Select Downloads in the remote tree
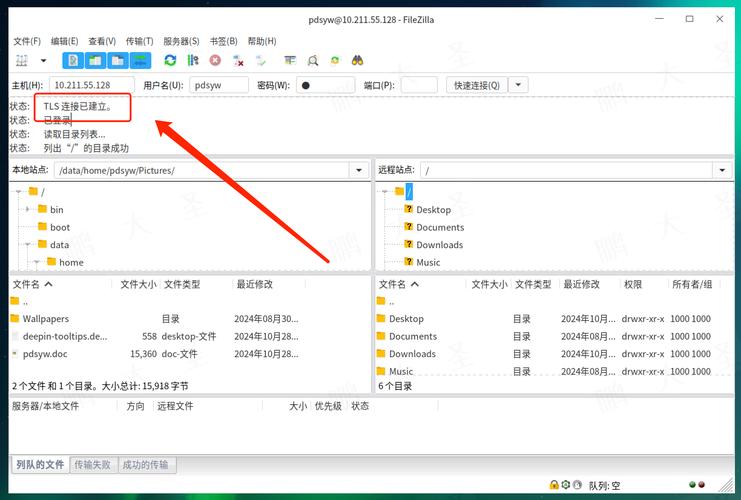 439,244
